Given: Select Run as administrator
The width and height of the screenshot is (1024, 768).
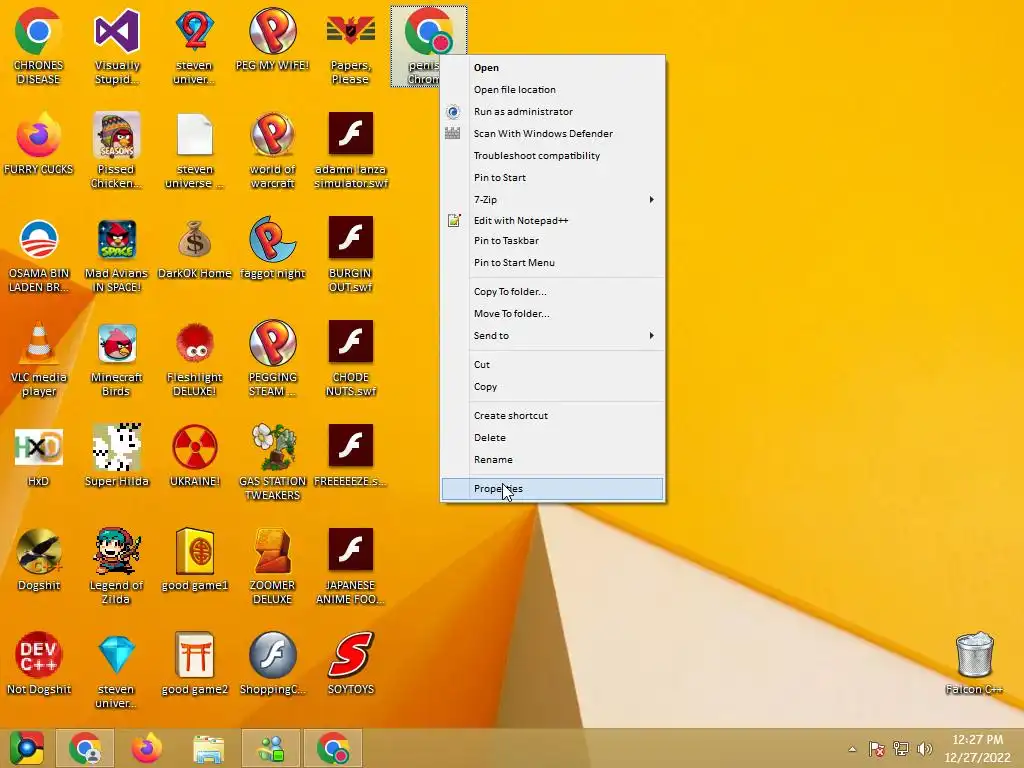Looking at the screenshot, I should [552, 112].
